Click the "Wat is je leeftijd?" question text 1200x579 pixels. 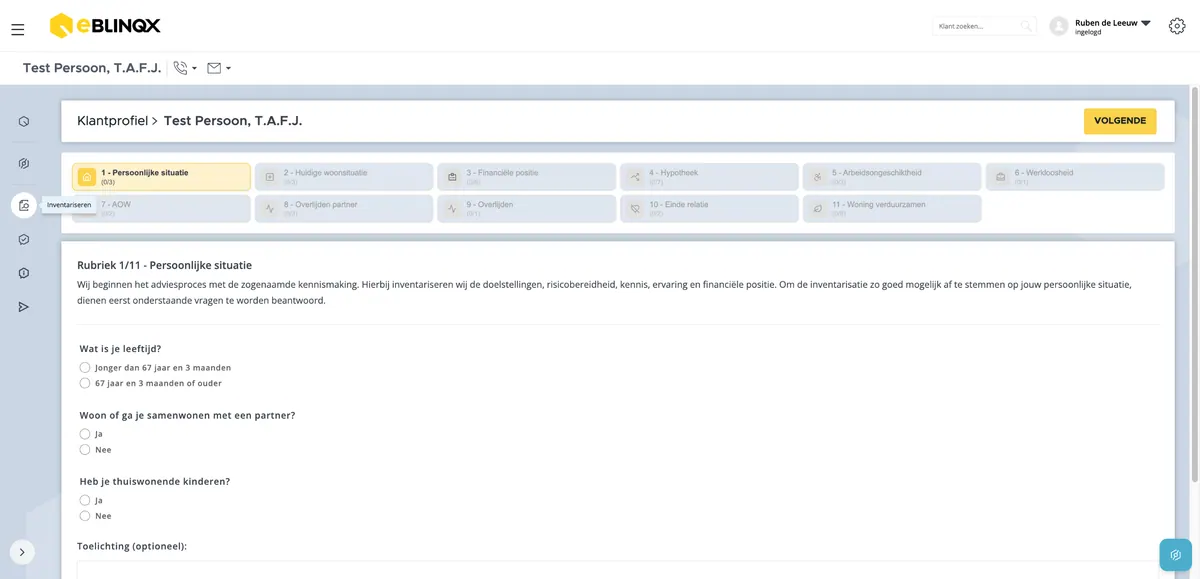[120, 349]
